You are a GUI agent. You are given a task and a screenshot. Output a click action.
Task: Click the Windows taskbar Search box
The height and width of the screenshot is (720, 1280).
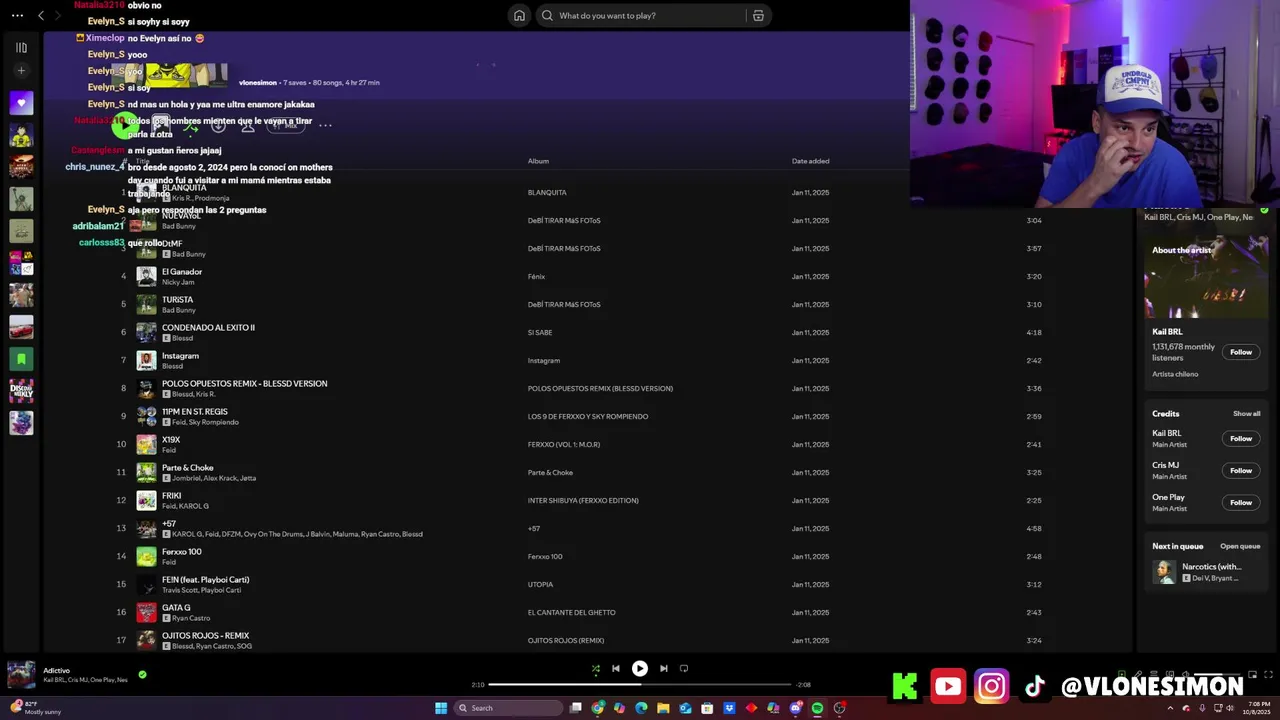509,708
